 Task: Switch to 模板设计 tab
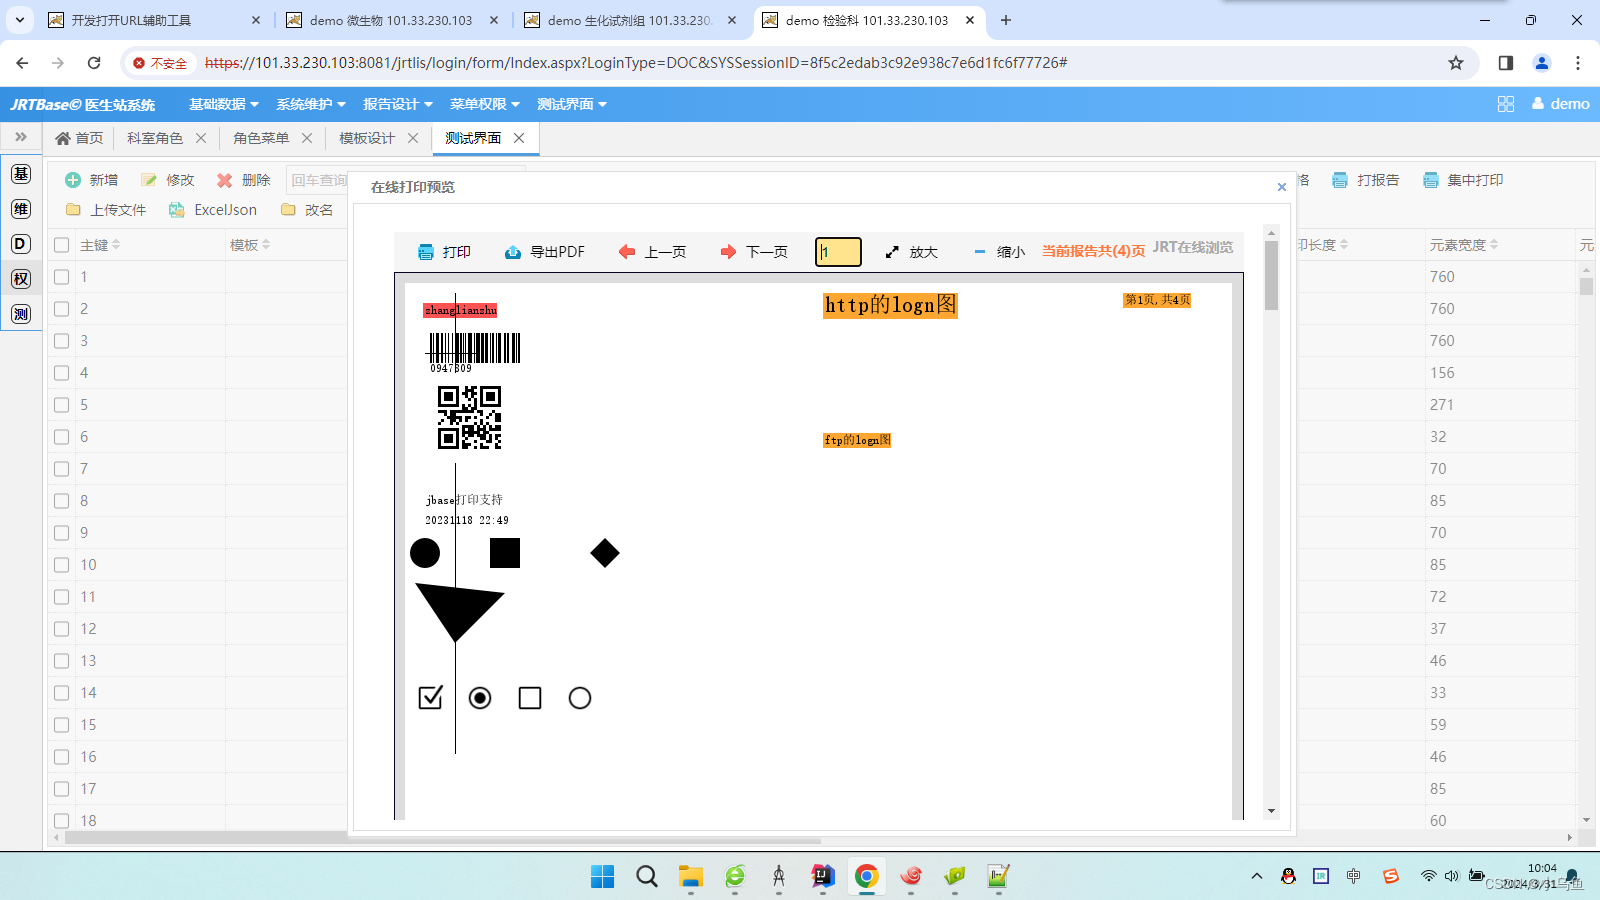coord(367,138)
